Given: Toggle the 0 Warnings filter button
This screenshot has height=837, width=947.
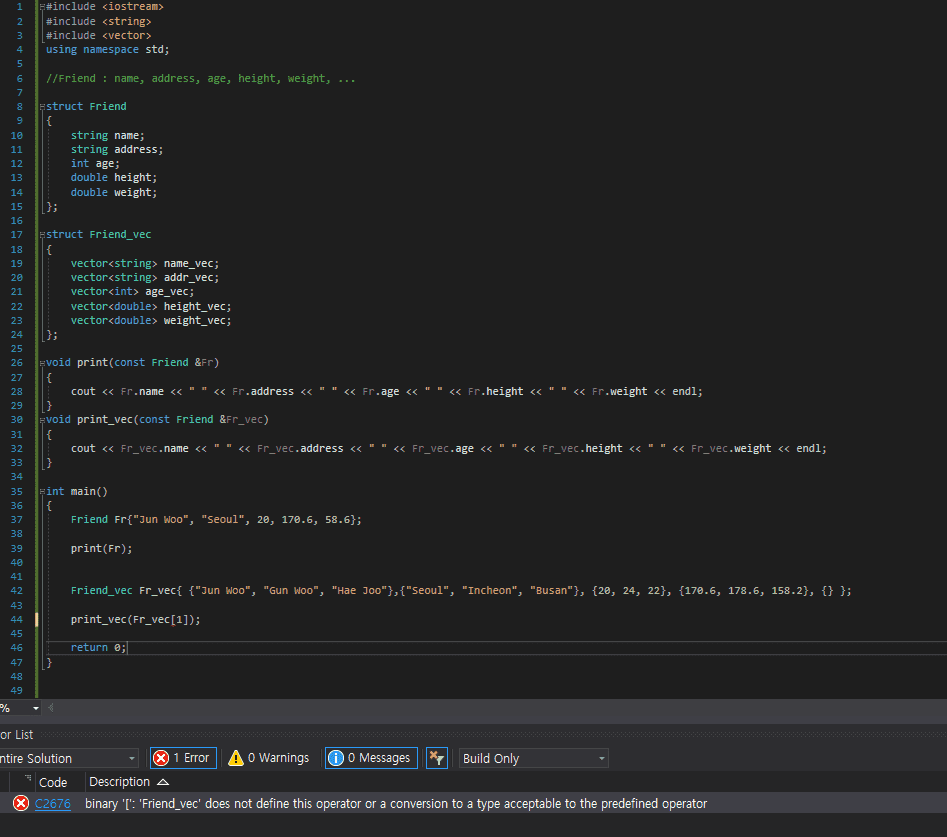Looking at the screenshot, I should (268, 758).
